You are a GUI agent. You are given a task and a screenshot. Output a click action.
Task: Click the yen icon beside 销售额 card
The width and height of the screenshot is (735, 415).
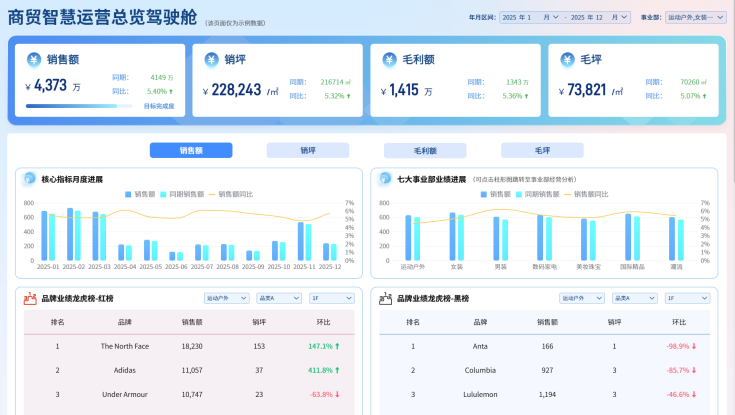33,60
